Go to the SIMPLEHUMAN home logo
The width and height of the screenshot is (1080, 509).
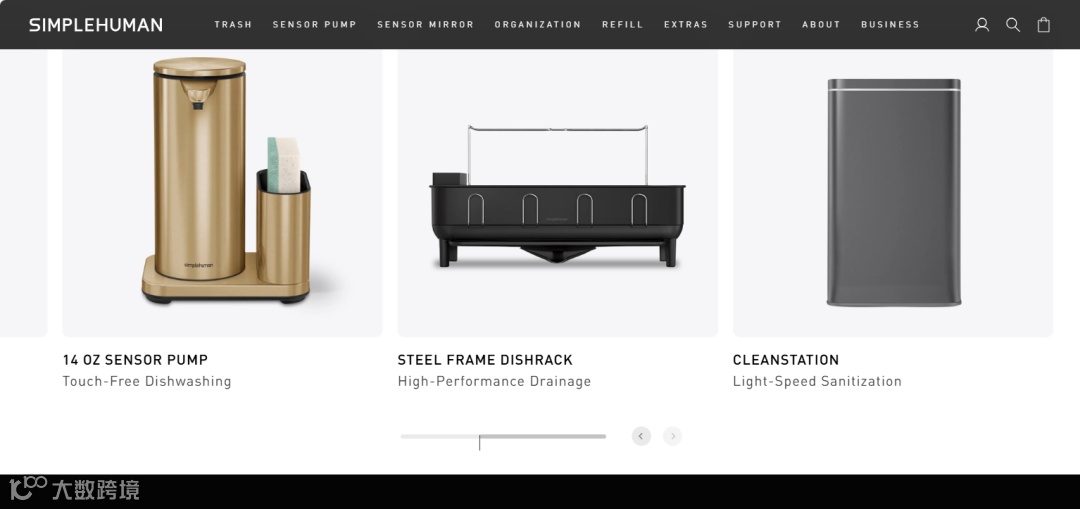tap(96, 25)
